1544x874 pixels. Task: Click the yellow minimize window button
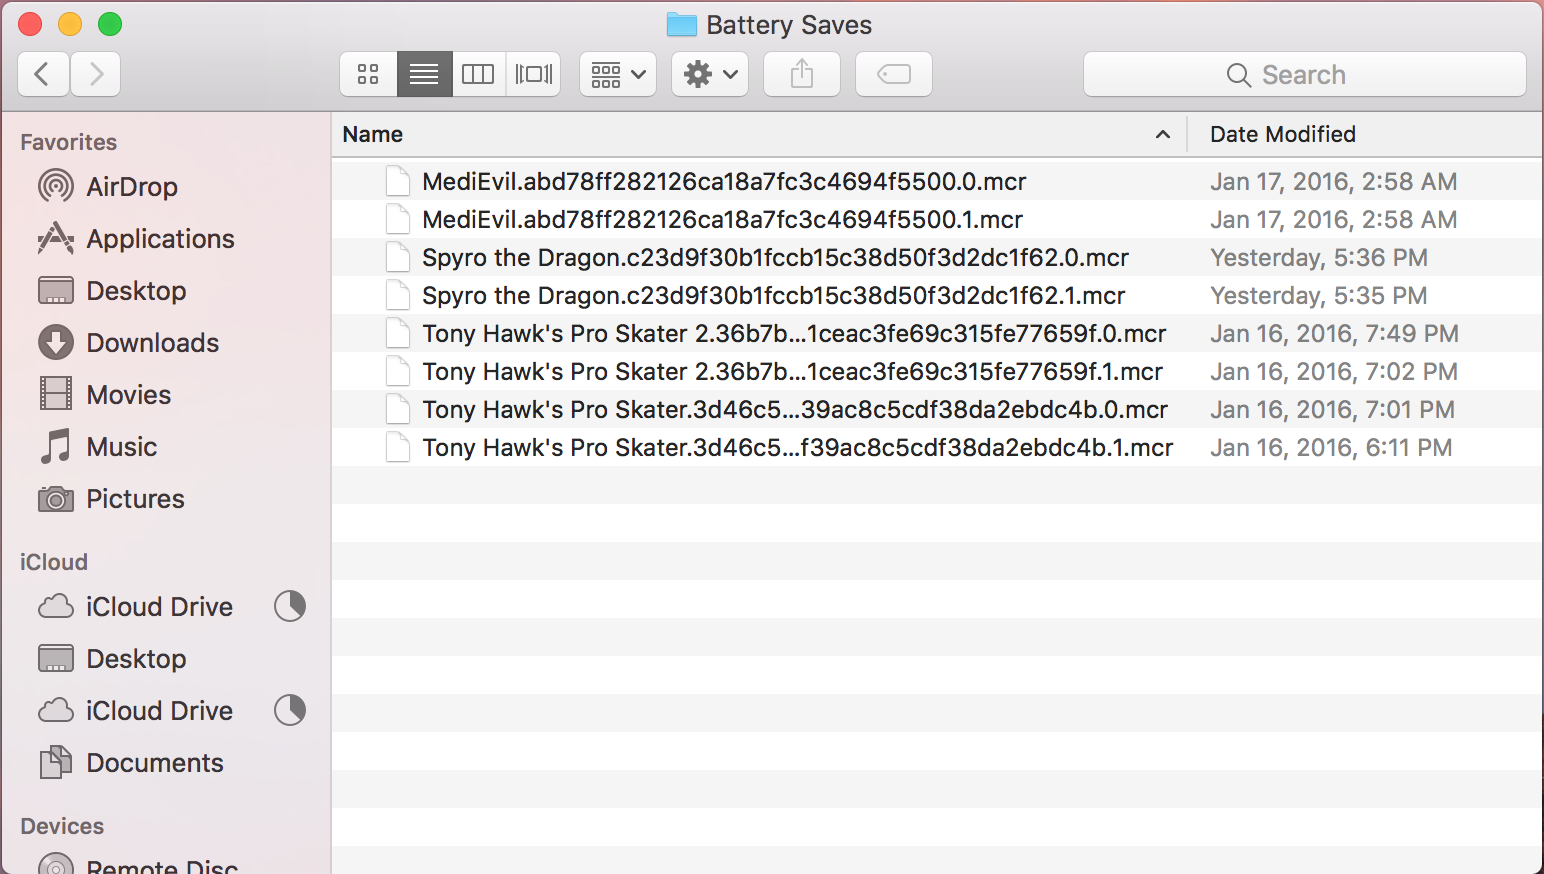[70, 24]
